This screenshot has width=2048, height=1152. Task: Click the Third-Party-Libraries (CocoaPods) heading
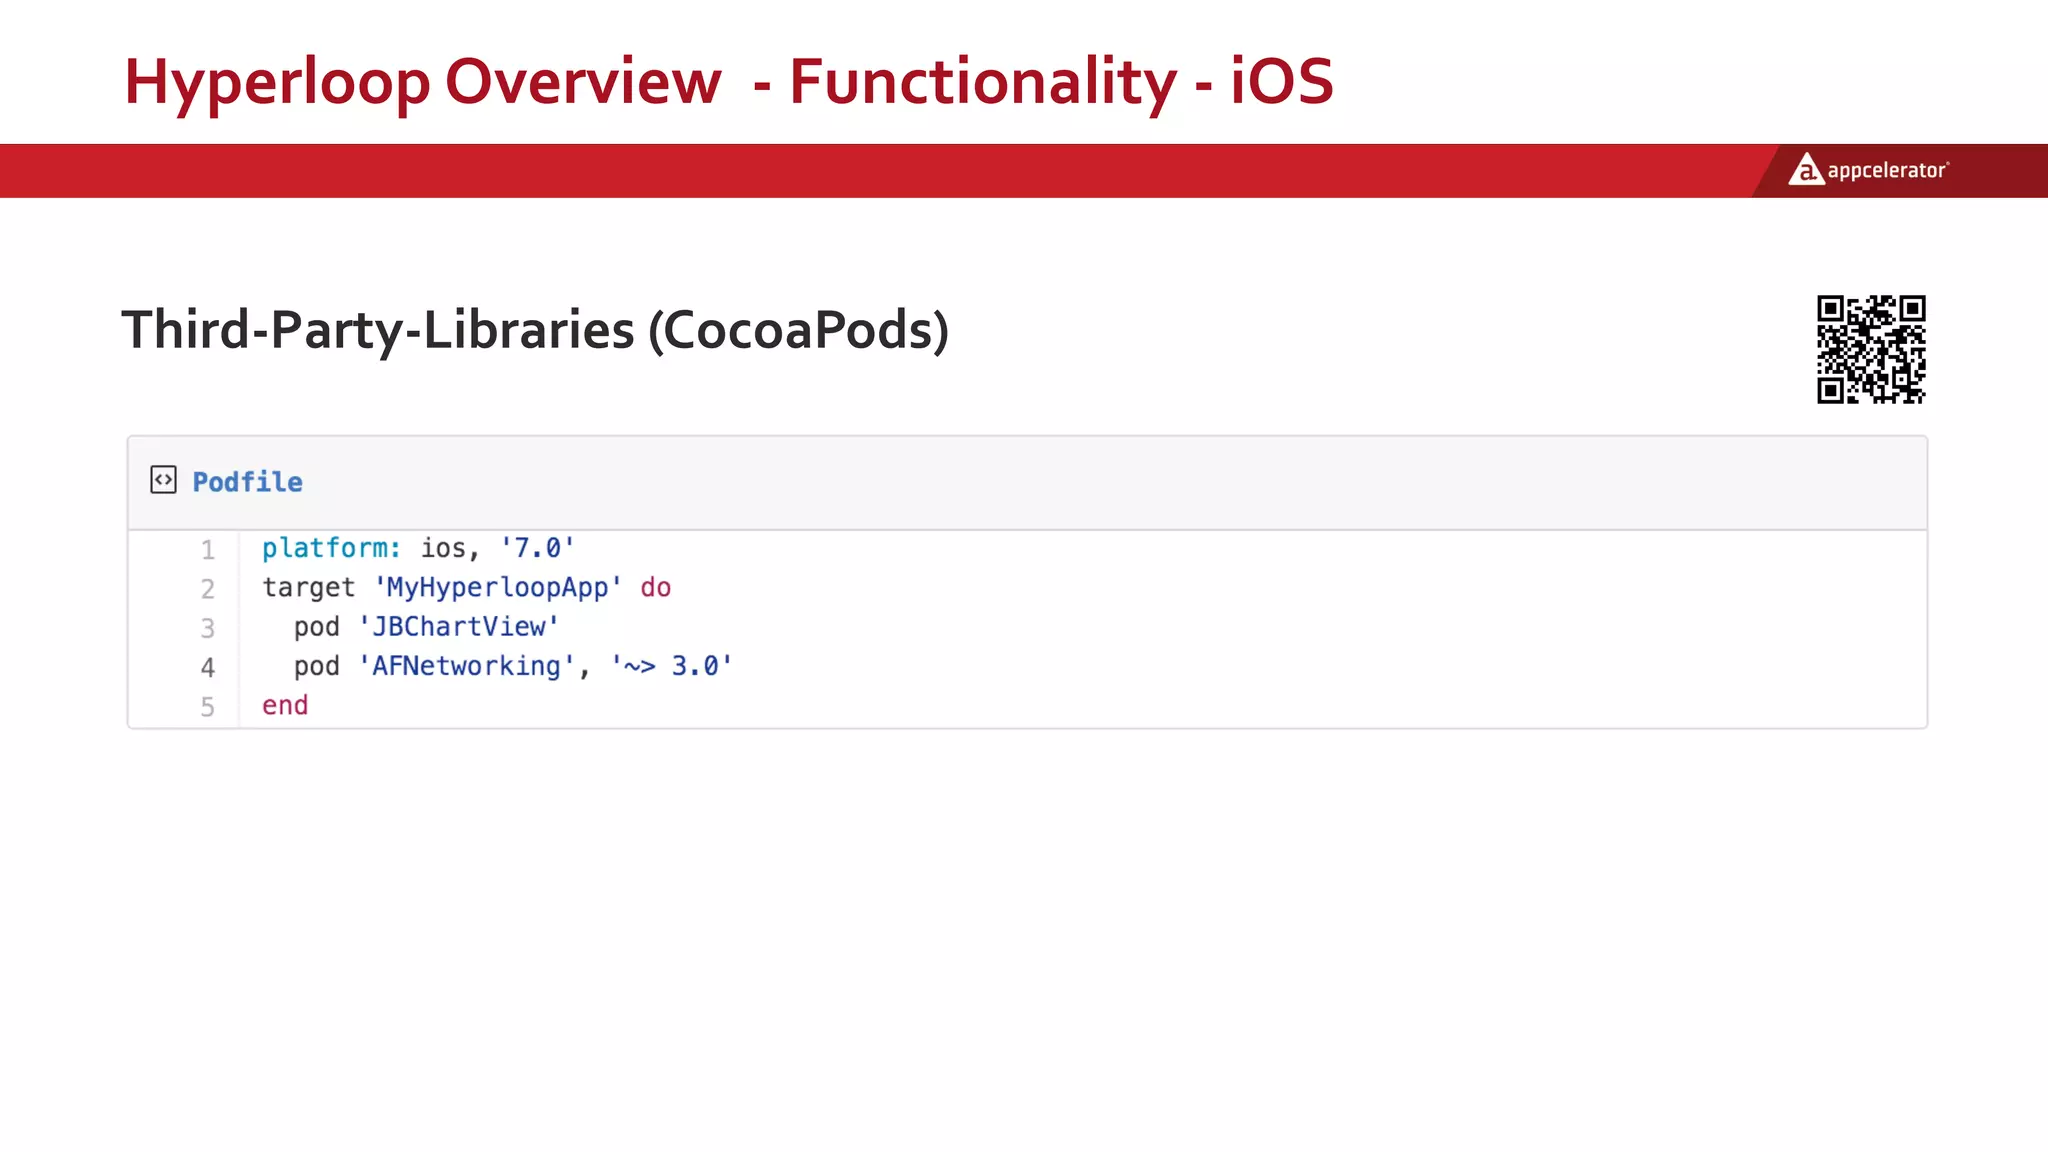535,330
